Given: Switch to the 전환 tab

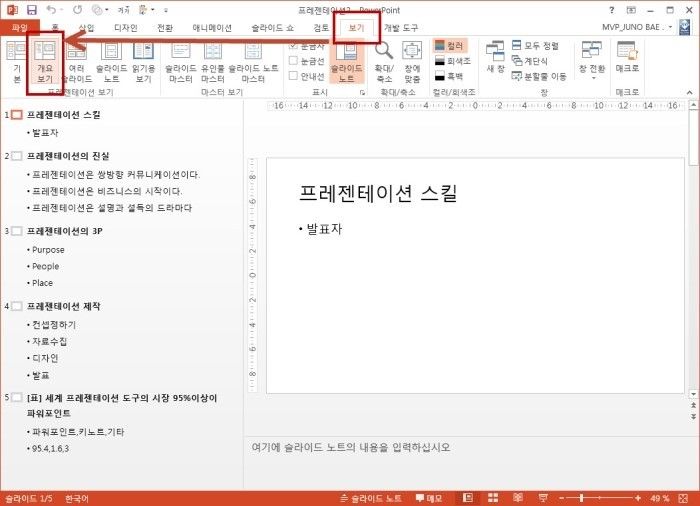Looking at the screenshot, I should click(165, 28).
